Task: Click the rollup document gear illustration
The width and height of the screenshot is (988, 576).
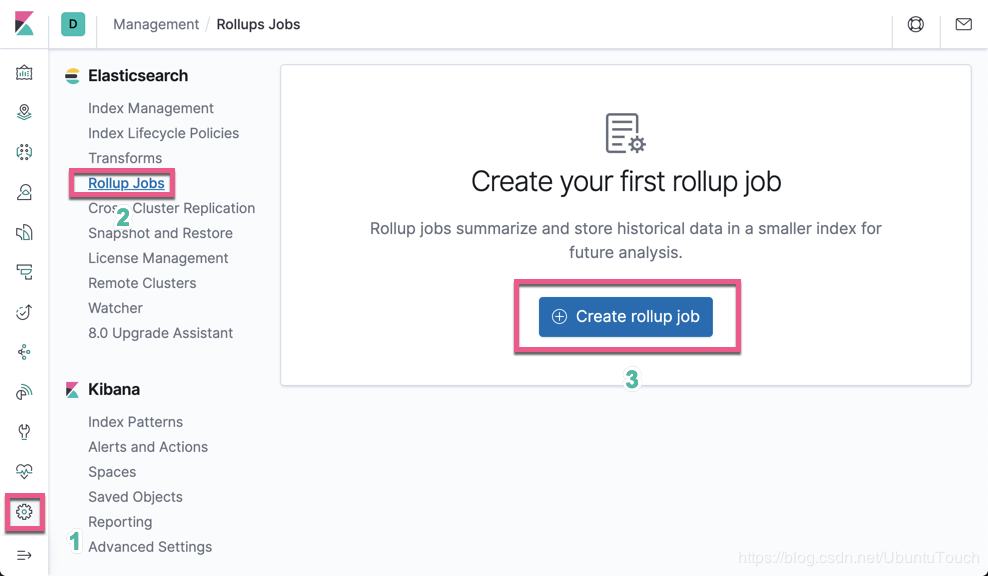Action: 626,133
